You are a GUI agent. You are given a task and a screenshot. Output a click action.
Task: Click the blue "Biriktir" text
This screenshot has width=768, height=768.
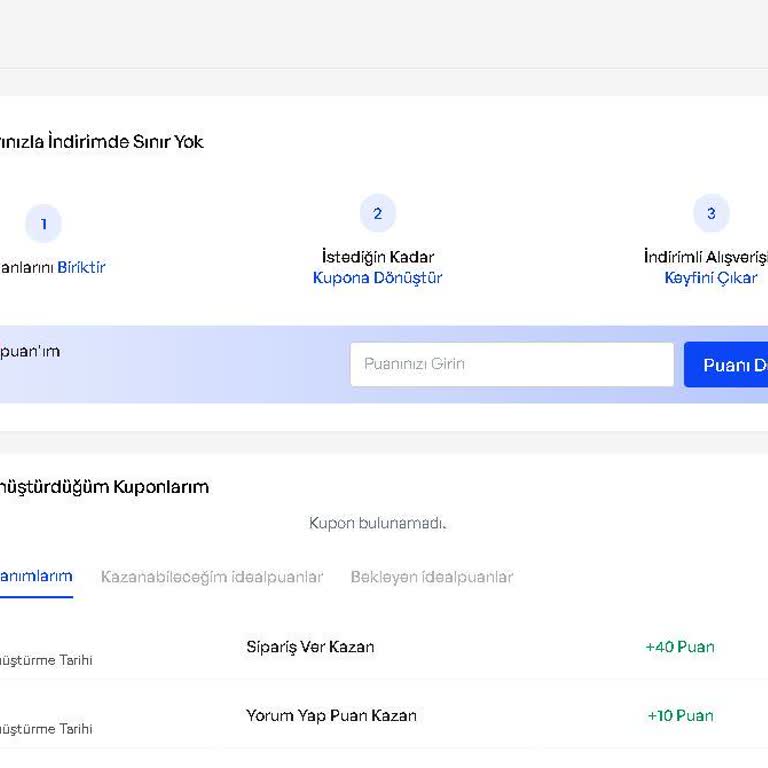pos(81,267)
